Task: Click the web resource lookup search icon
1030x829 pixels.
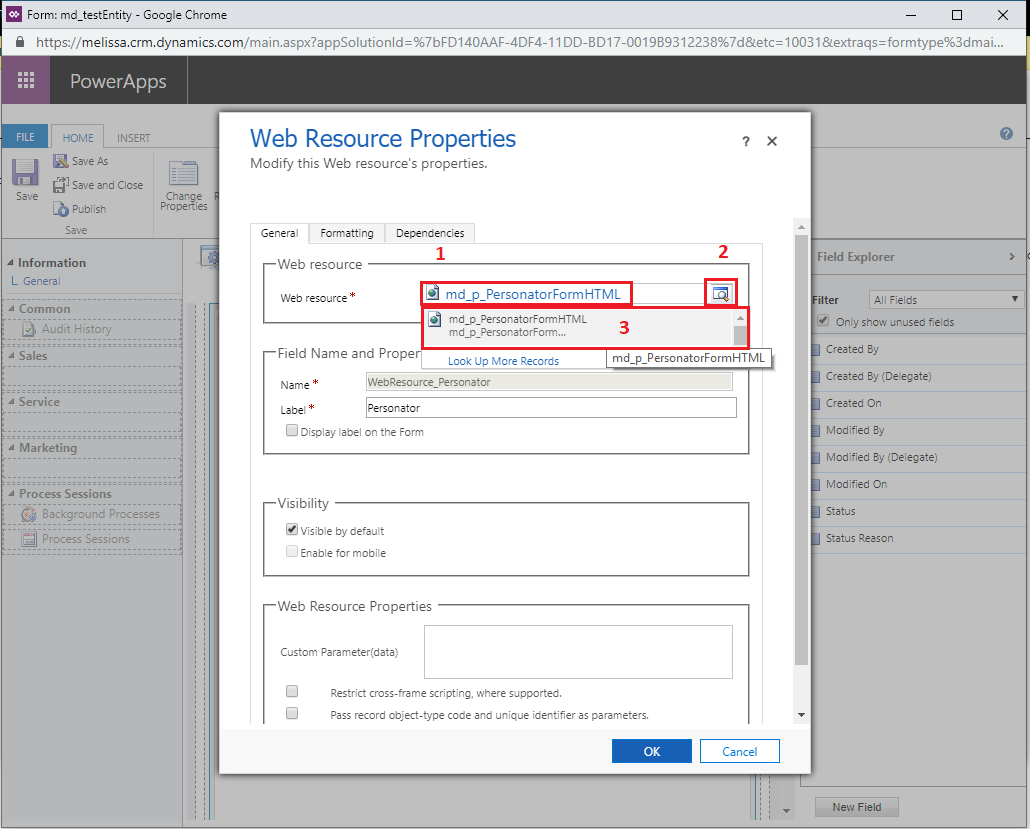Action: (721, 294)
